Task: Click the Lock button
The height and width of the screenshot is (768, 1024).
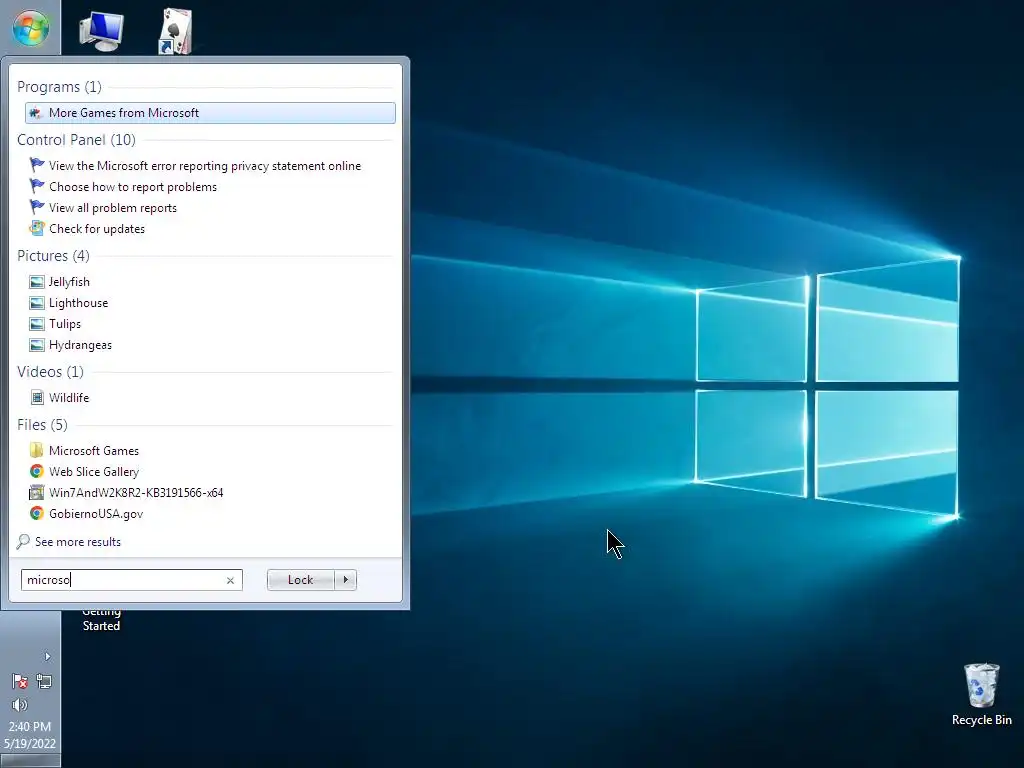Action: [x=300, y=580]
